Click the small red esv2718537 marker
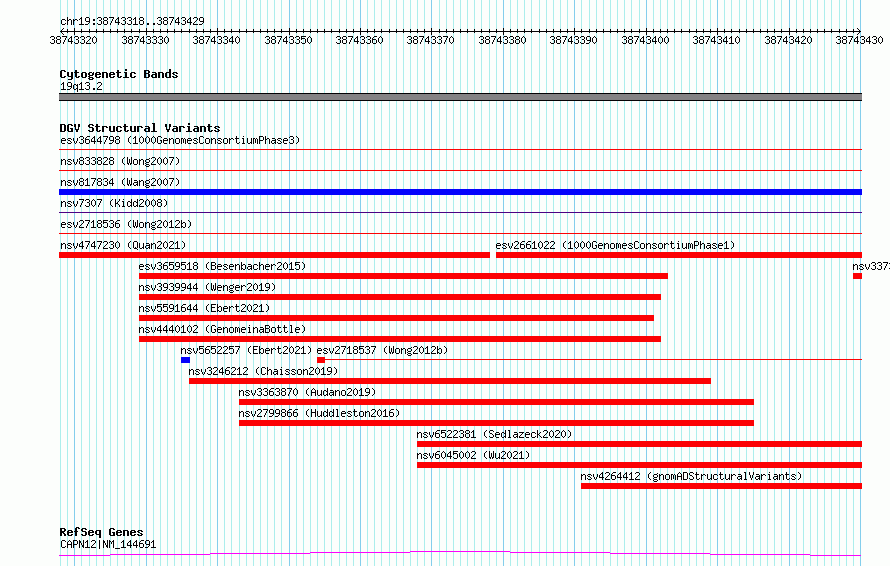890x566 pixels. (x=321, y=360)
